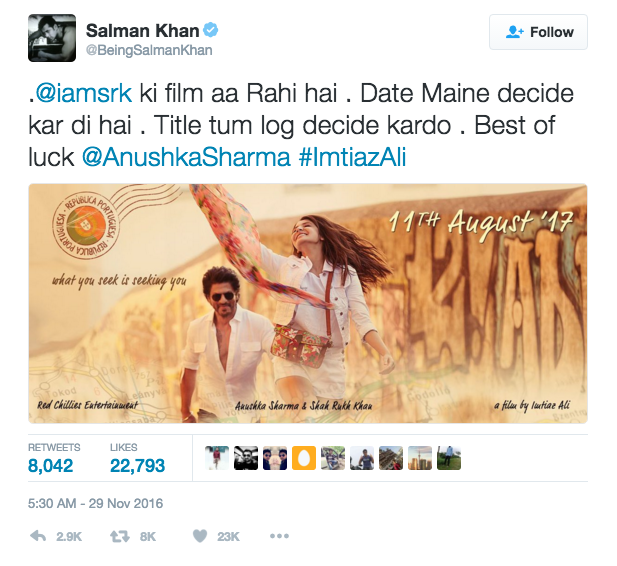Image resolution: width=617 pixels, height=566 pixels.
Task: Click the blue verified badge
Action: (x=211, y=30)
